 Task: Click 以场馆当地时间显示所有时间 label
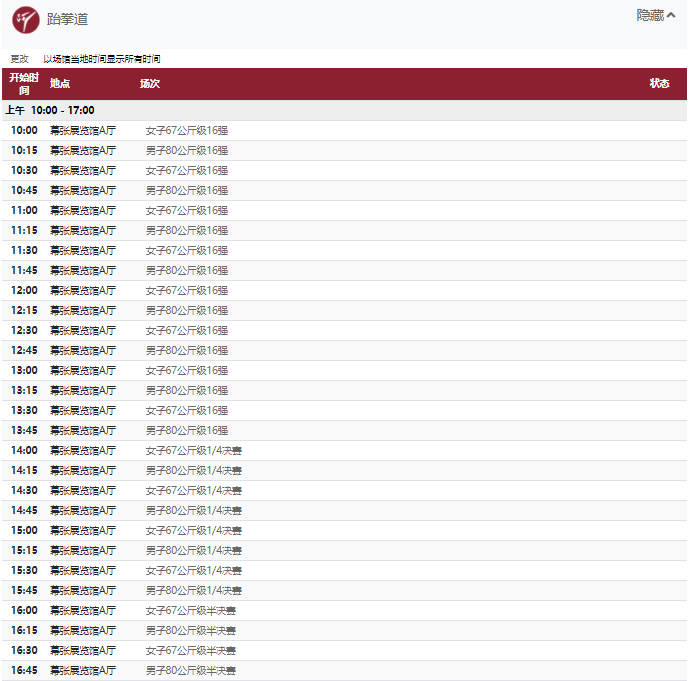(x=102, y=59)
